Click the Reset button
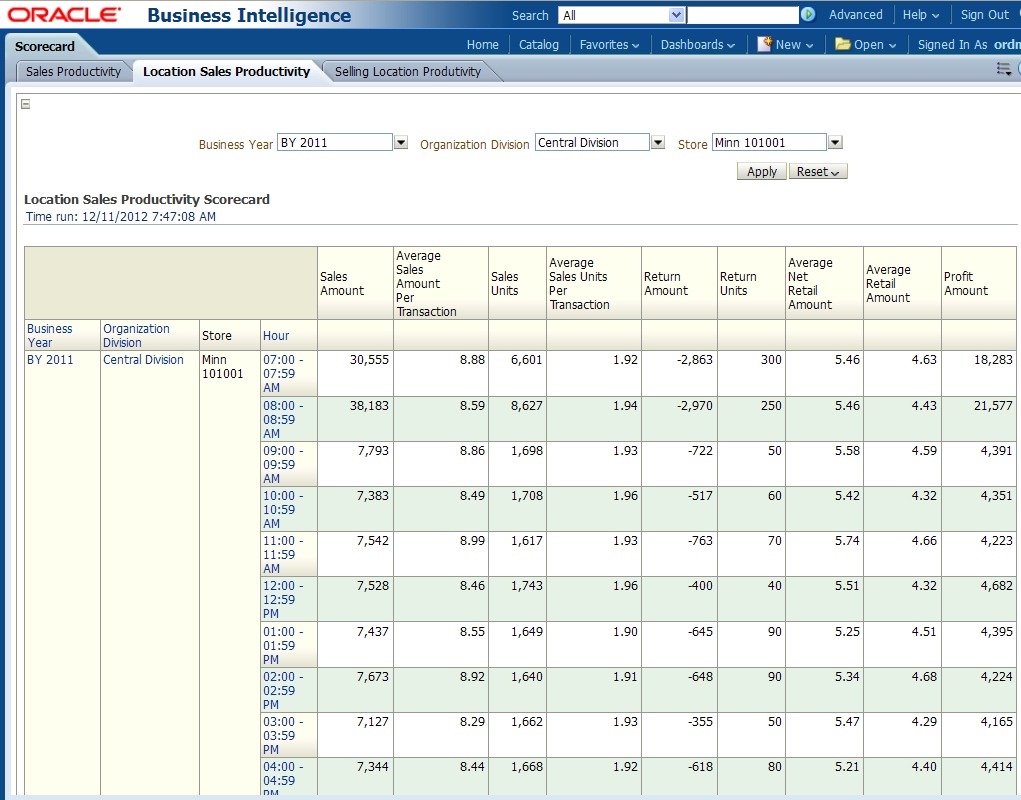The image size is (1021, 800). (818, 172)
